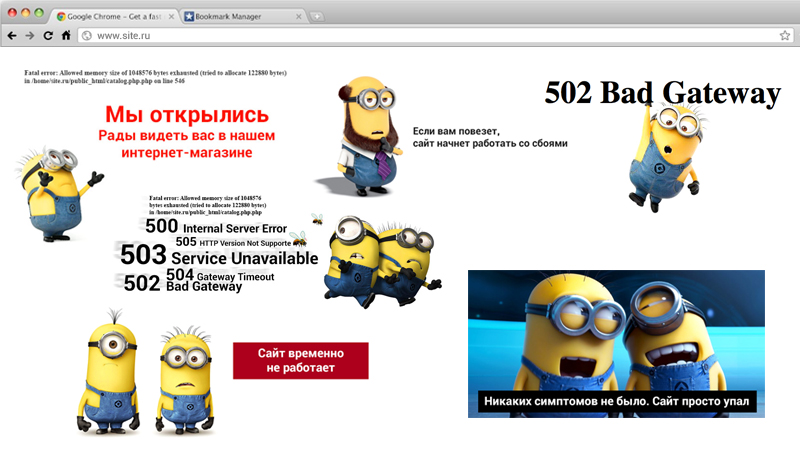Open the home page via house icon

pos(66,35)
